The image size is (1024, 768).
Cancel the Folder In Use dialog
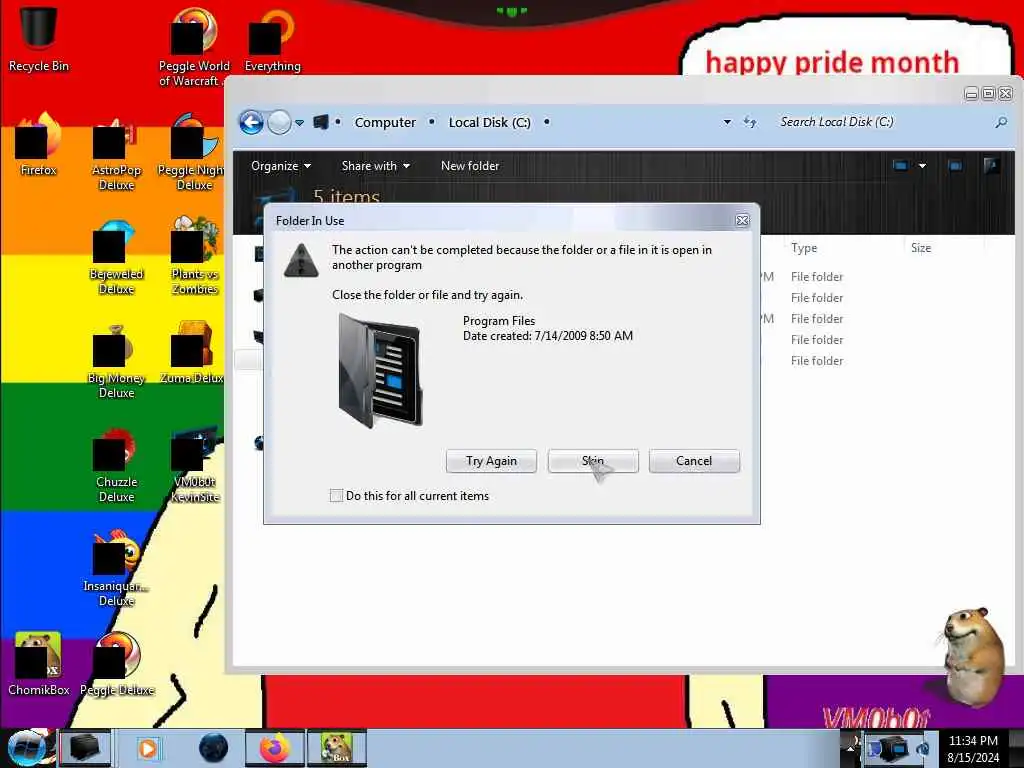(694, 461)
